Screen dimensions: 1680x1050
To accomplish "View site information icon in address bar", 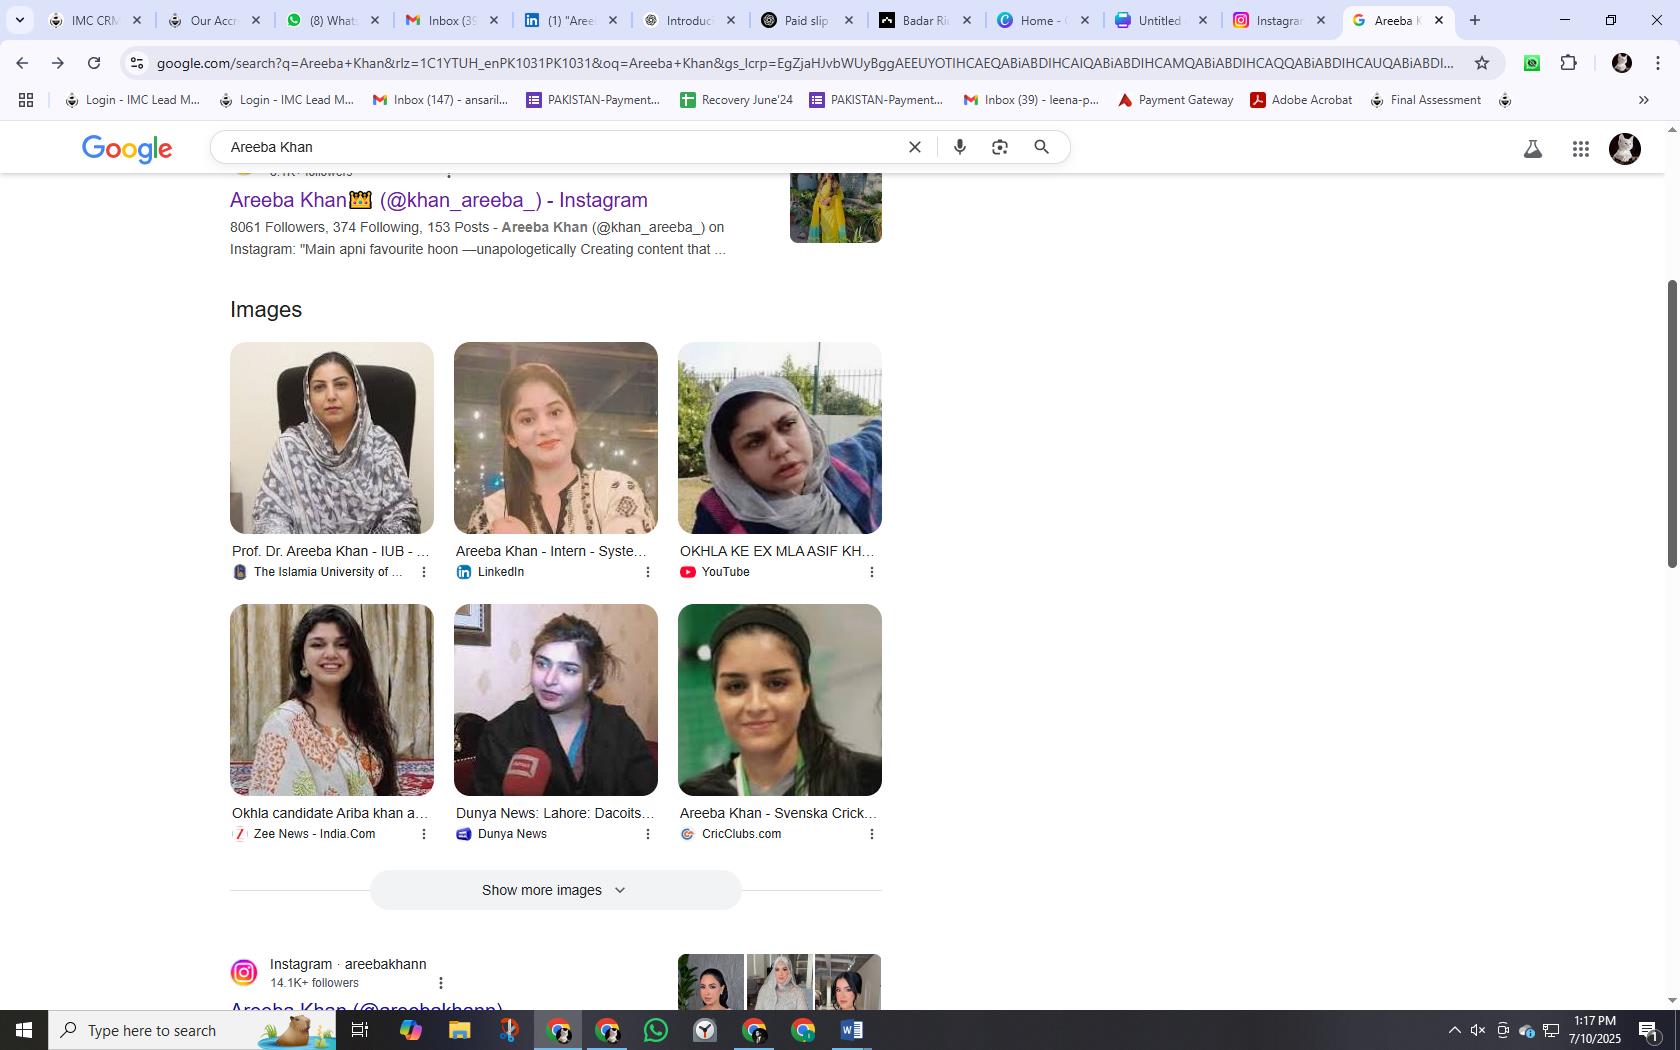I will 137,63.
